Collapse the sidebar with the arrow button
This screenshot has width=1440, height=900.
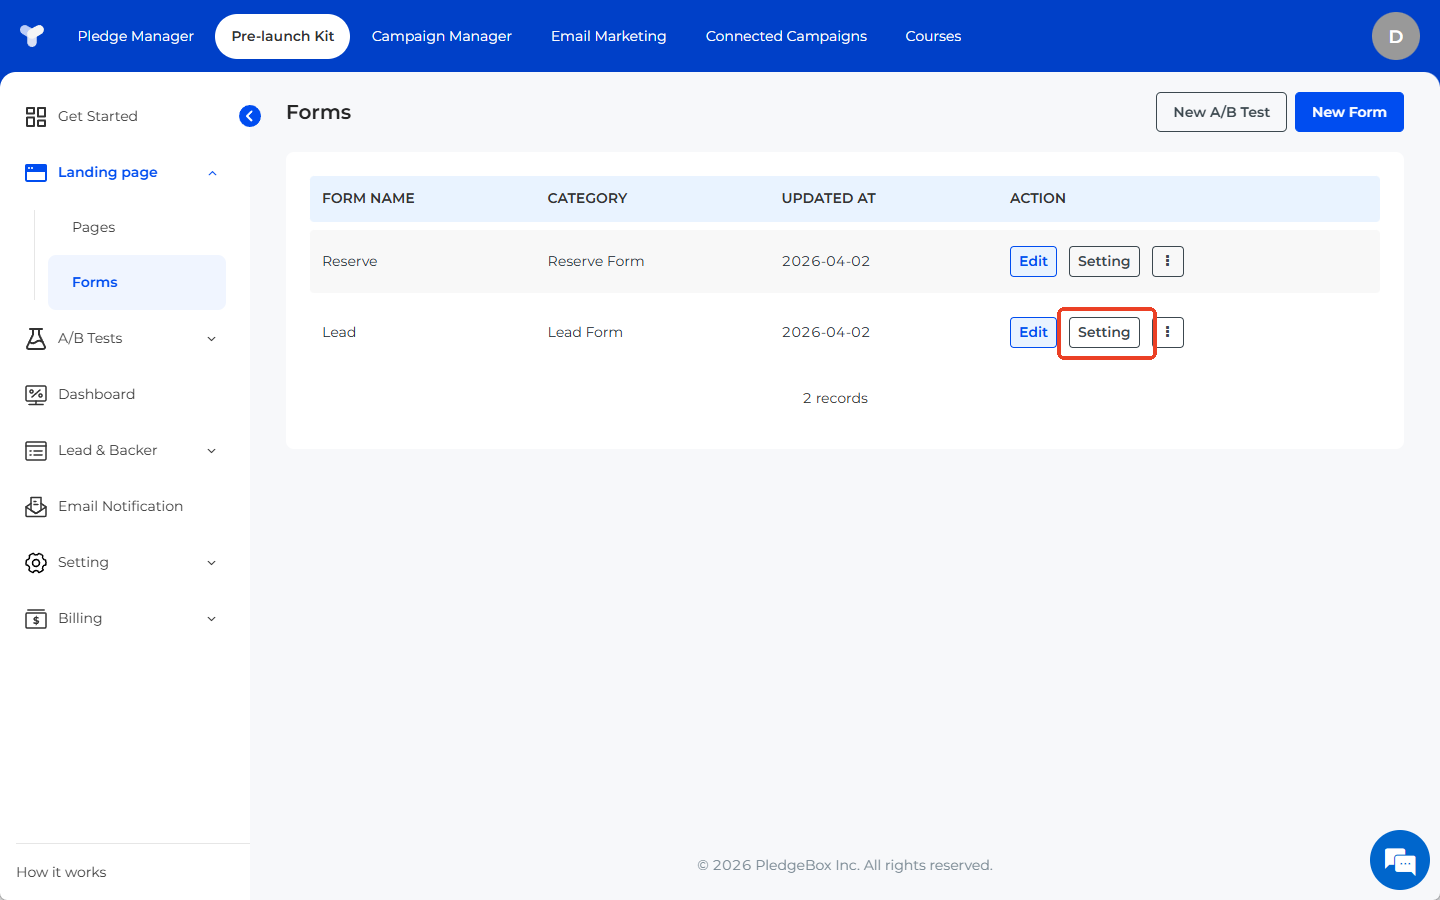[250, 116]
